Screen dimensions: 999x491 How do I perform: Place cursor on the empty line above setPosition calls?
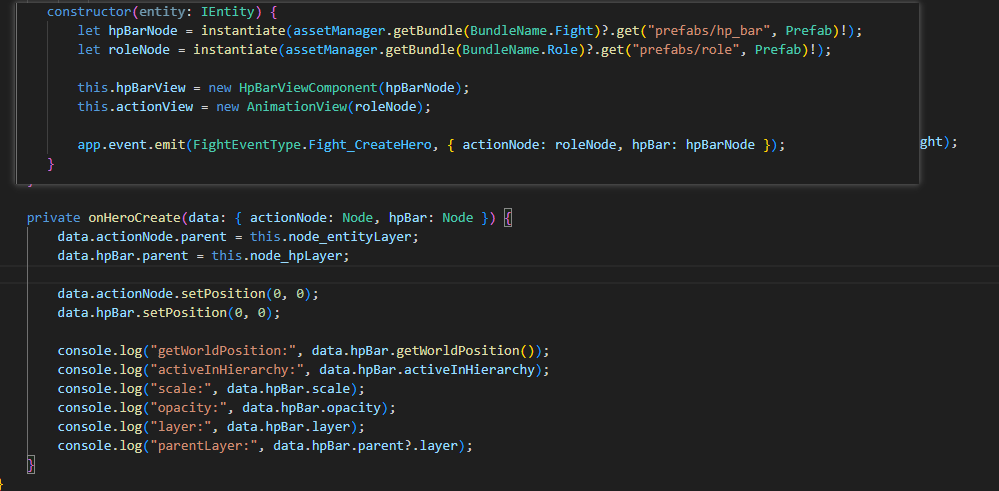500,274
